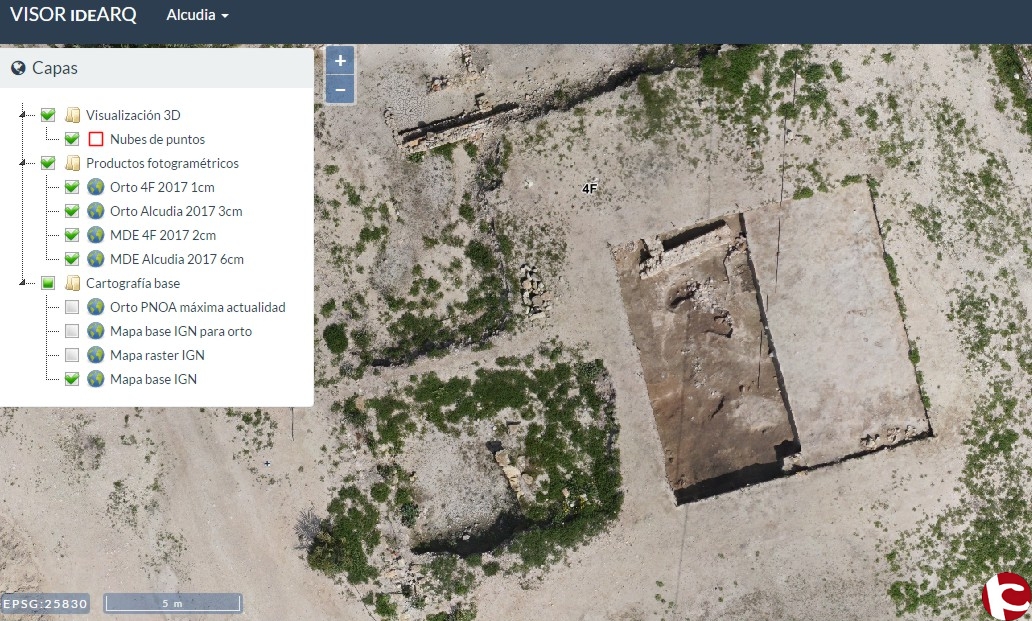Open the Alcudia dropdown menu

point(197,16)
